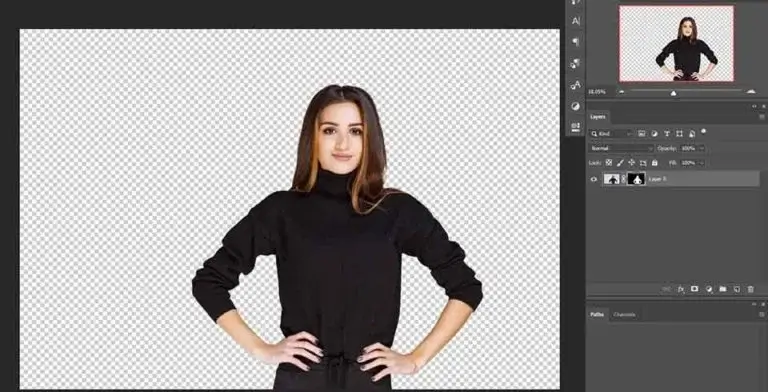Add a layer style with the fx button
Screen dimensions: 768x392
click(x=681, y=289)
